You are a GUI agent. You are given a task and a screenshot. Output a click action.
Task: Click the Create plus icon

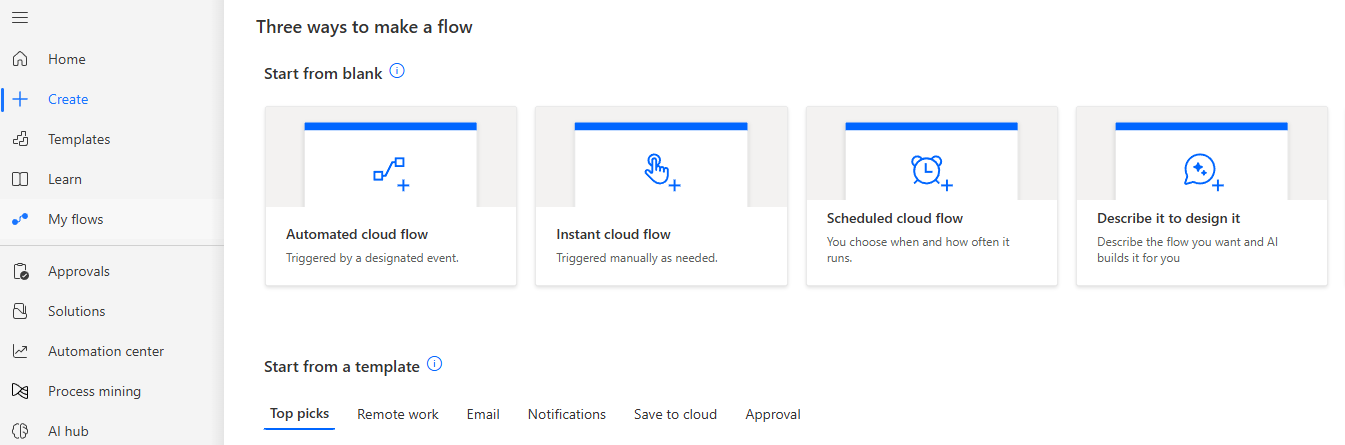pyautogui.click(x=20, y=99)
